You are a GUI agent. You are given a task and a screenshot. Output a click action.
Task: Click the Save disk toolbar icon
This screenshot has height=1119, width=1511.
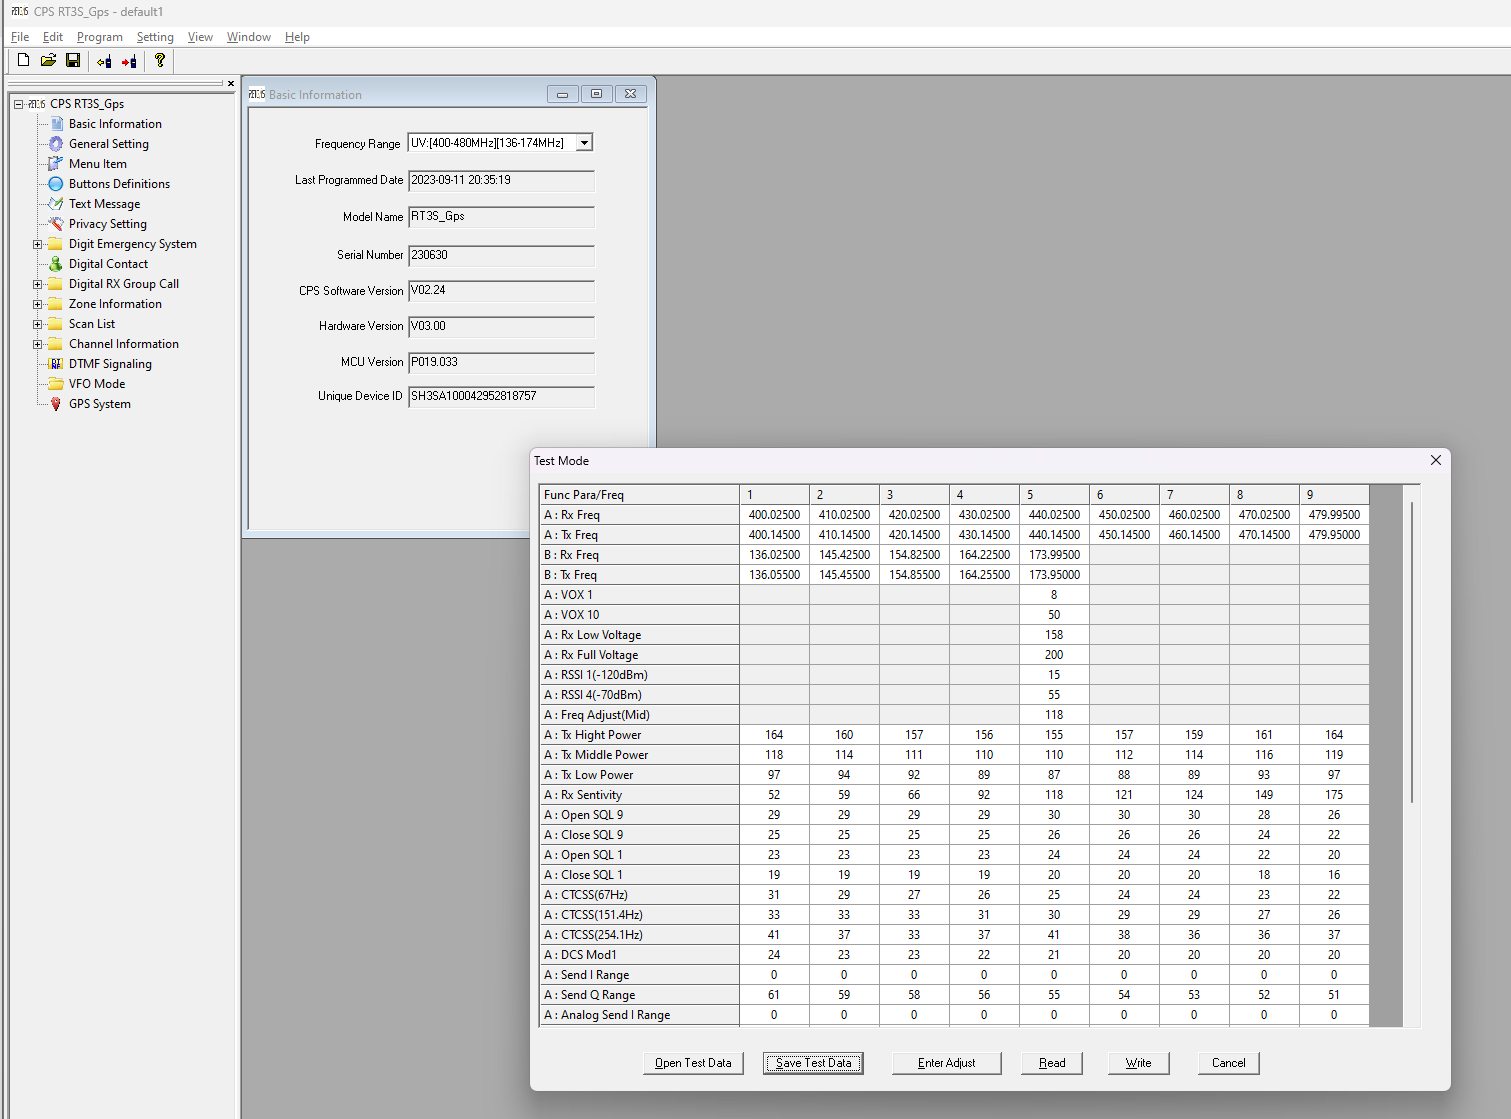point(73,61)
